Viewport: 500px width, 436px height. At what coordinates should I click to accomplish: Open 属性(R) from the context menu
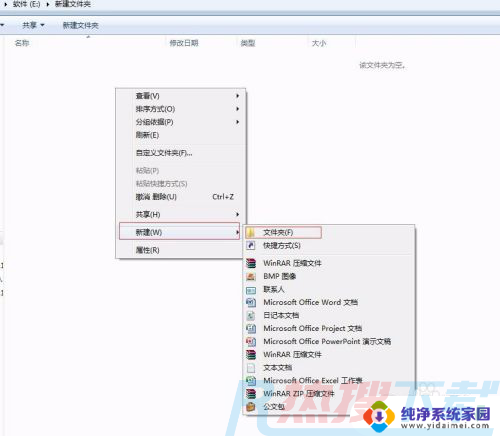[x=147, y=250]
